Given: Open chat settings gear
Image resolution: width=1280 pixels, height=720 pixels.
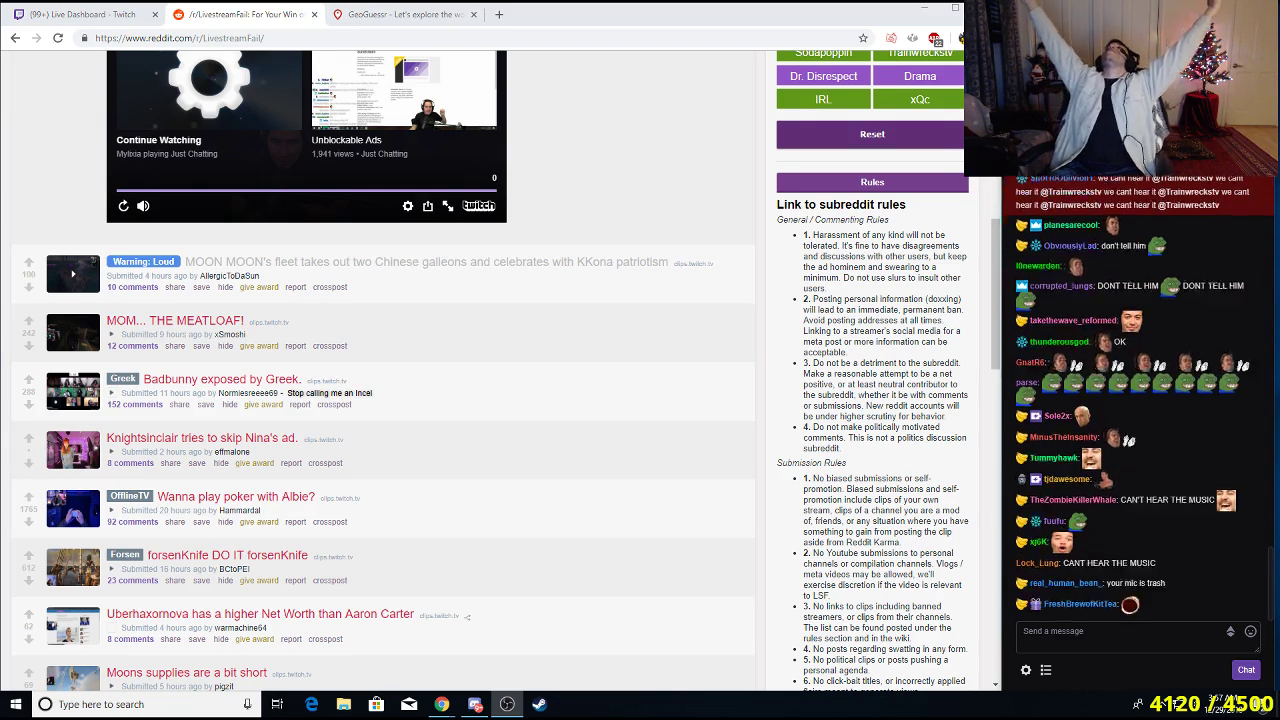Looking at the screenshot, I should pyautogui.click(x=1025, y=670).
